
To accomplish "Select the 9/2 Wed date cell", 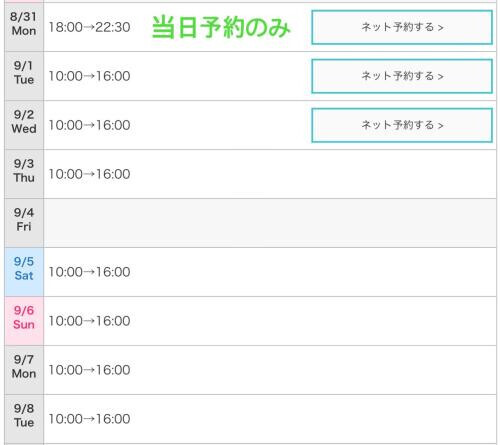I will tap(24, 125).
